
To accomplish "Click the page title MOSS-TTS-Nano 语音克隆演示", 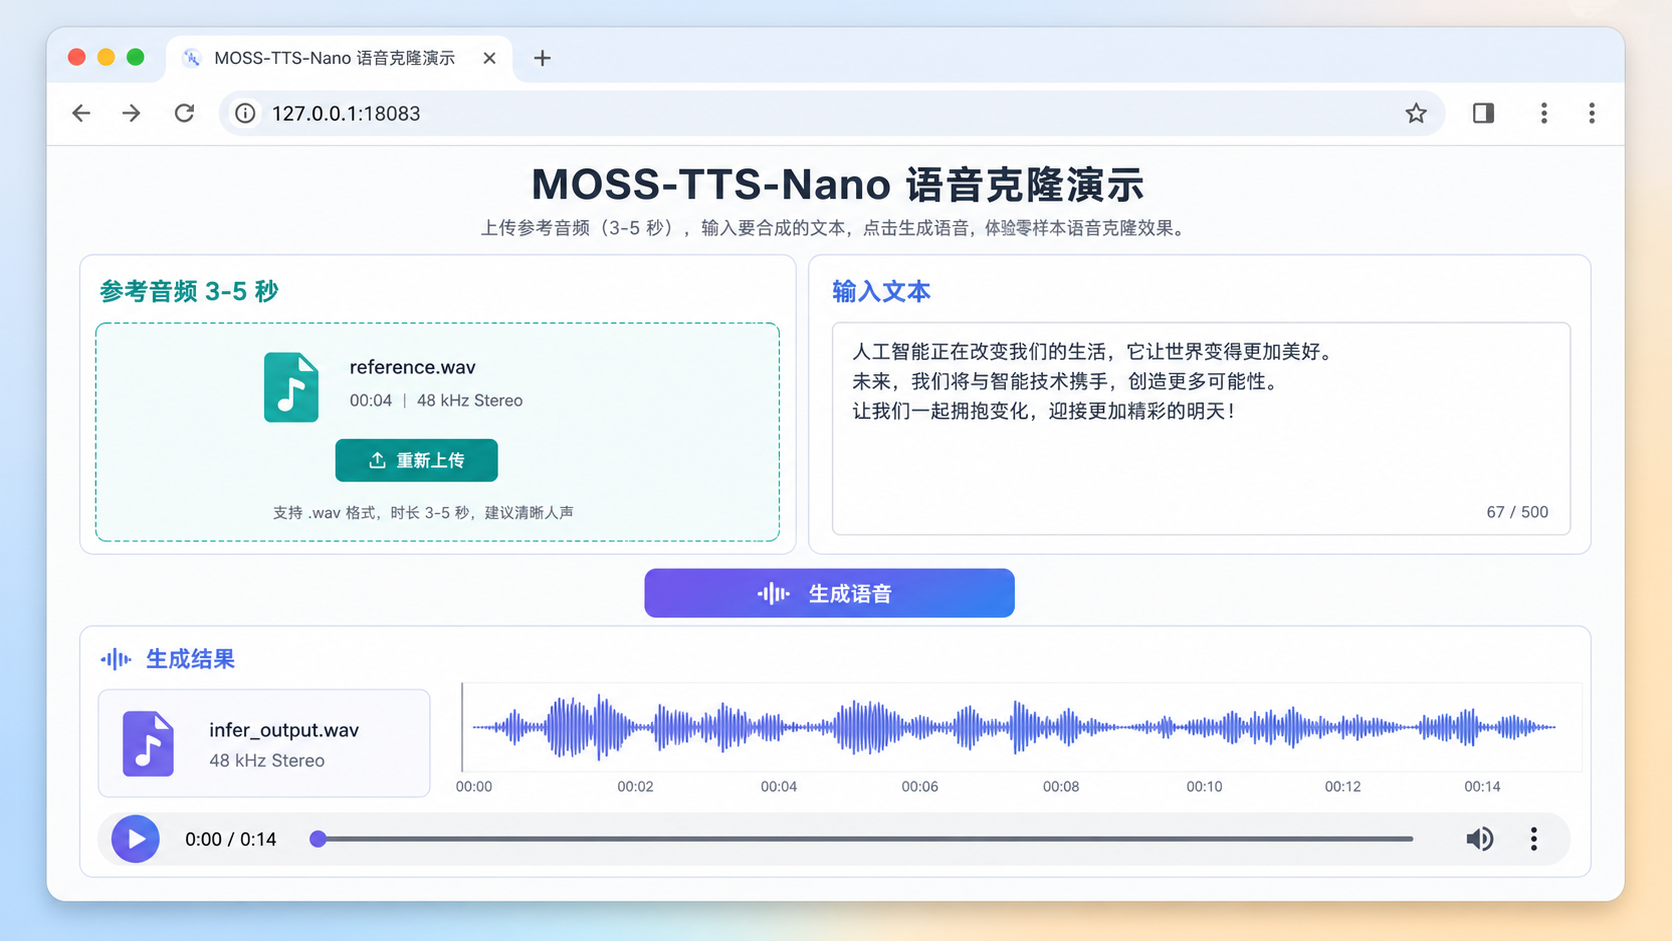I will pyautogui.click(x=837, y=184).
